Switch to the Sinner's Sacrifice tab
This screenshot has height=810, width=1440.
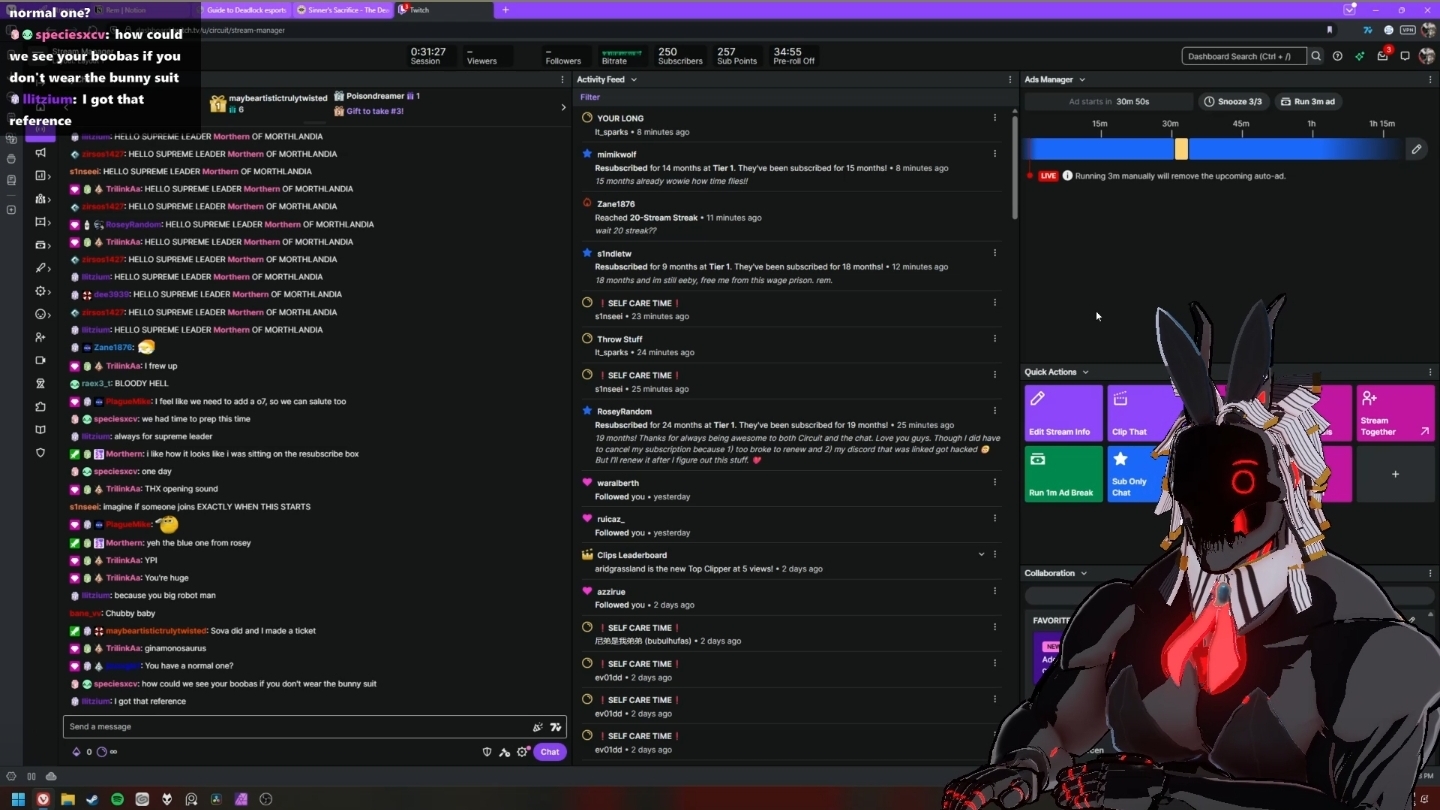[x=343, y=10]
